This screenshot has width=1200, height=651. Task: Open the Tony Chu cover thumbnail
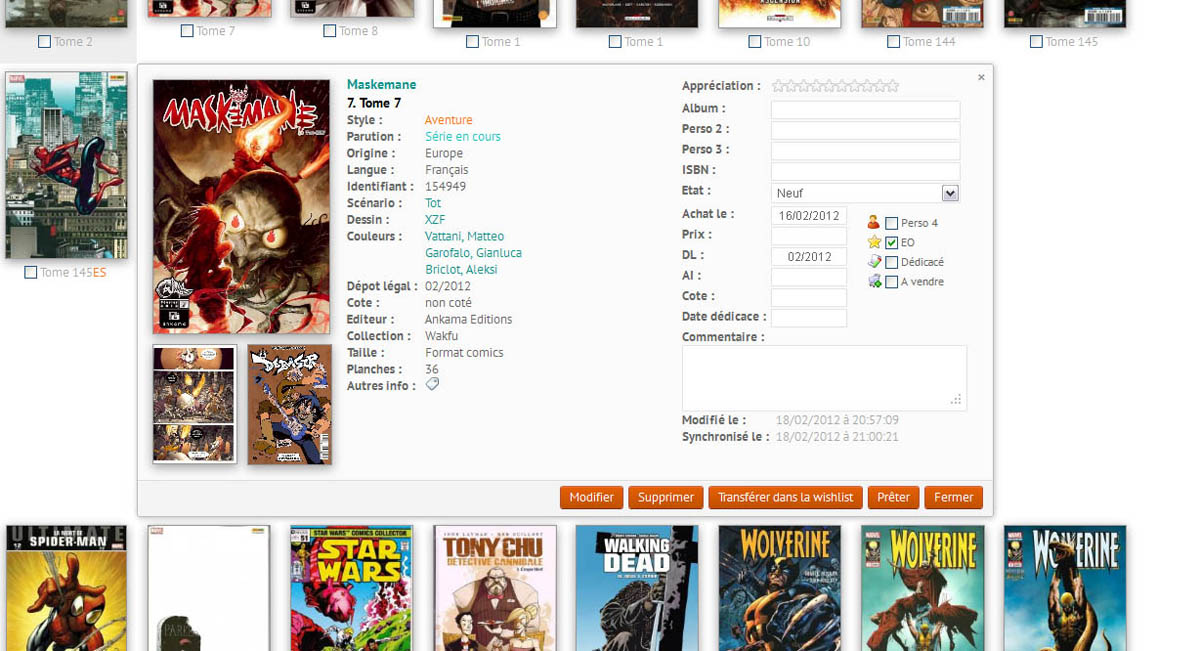point(495,588)
